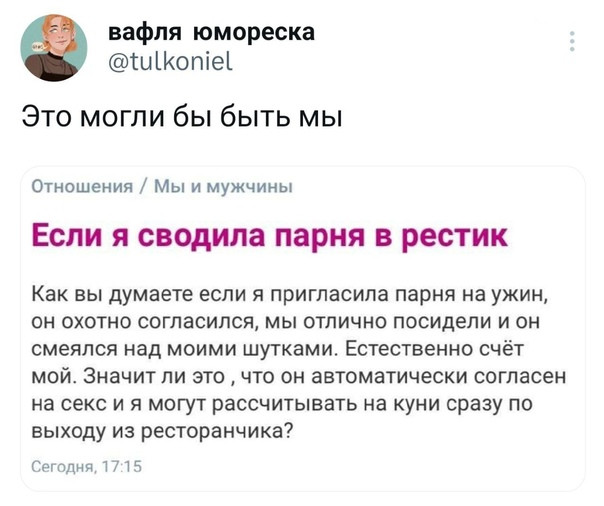Click the @tulkoniel handle
604x506 pixels.
click(x=171, y=61)
